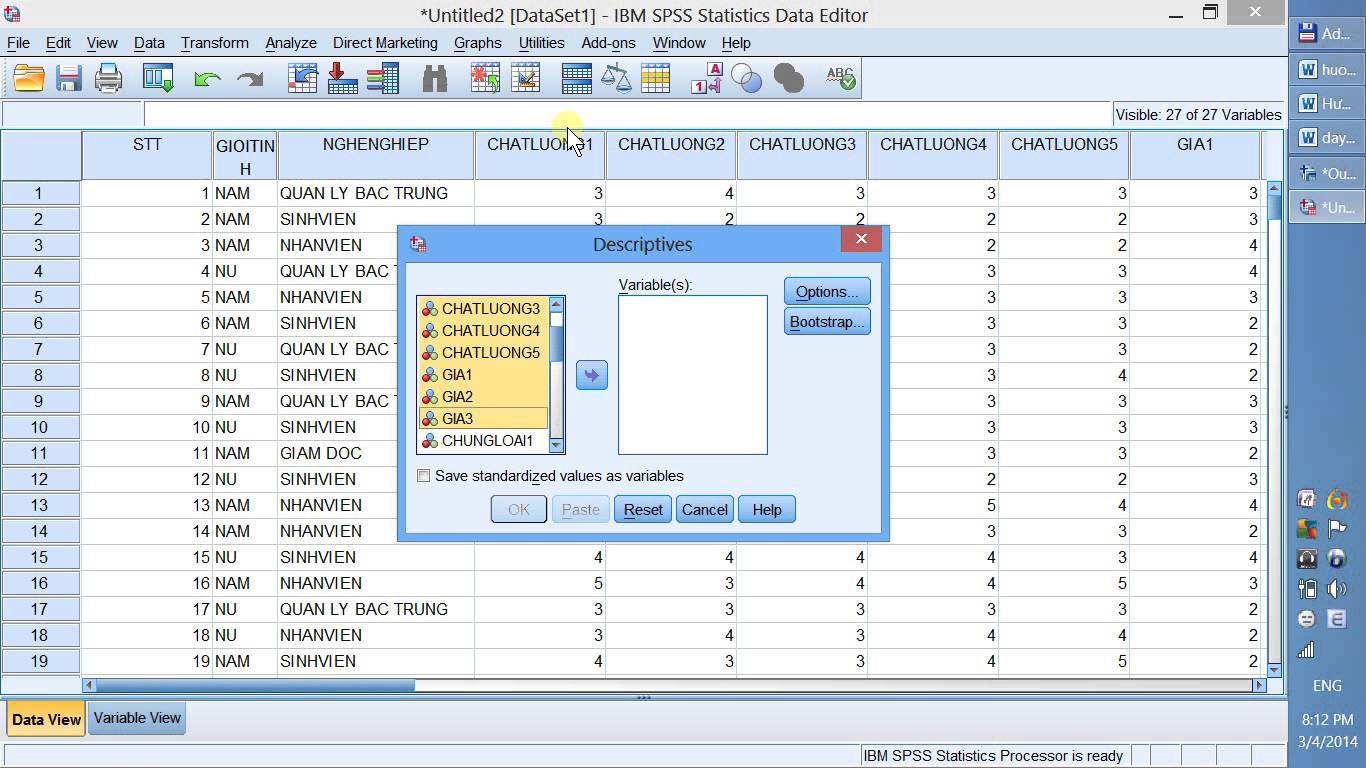The height and width of the screenshot is (768, 1366).
Task: Select CHATLUONG4 in the variable list
Action: point(484,331)
